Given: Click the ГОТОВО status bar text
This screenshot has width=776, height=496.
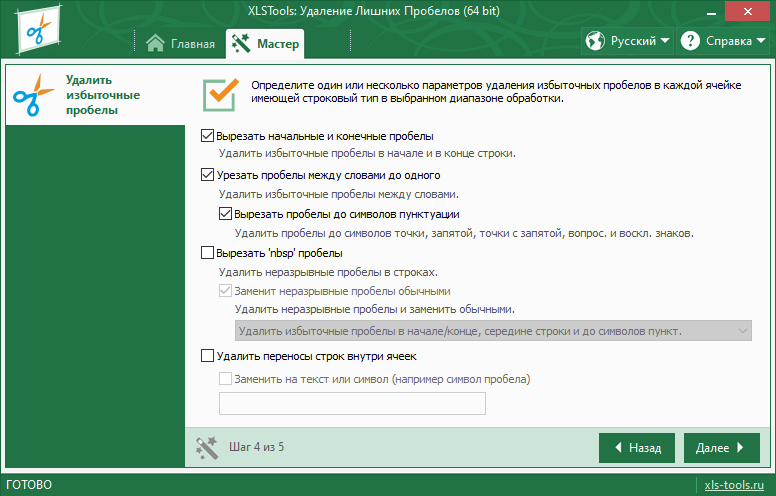Looking at the screenshot, I should pos(29,485).
